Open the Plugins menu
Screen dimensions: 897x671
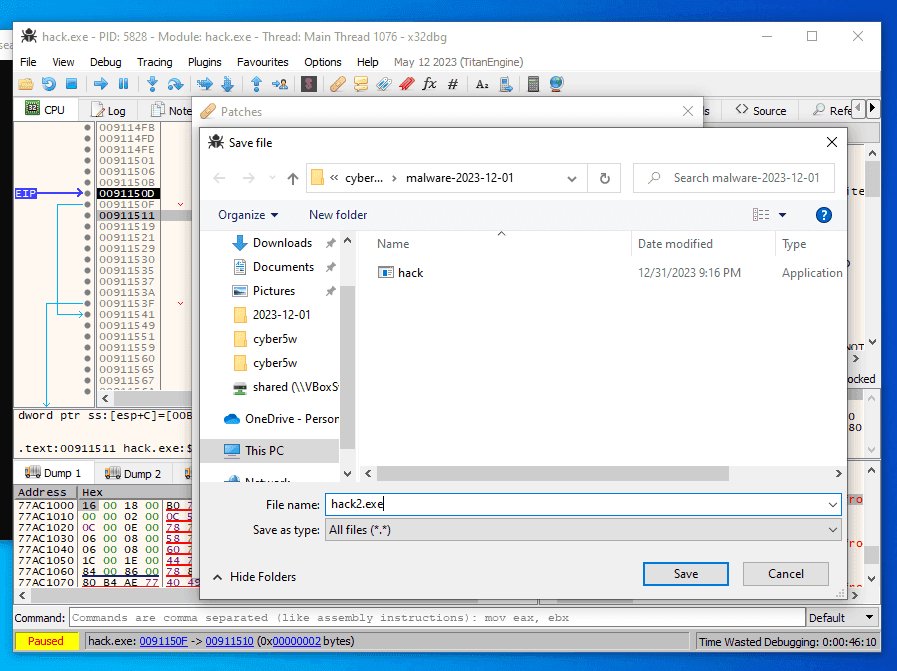click(x=204, y=61)
